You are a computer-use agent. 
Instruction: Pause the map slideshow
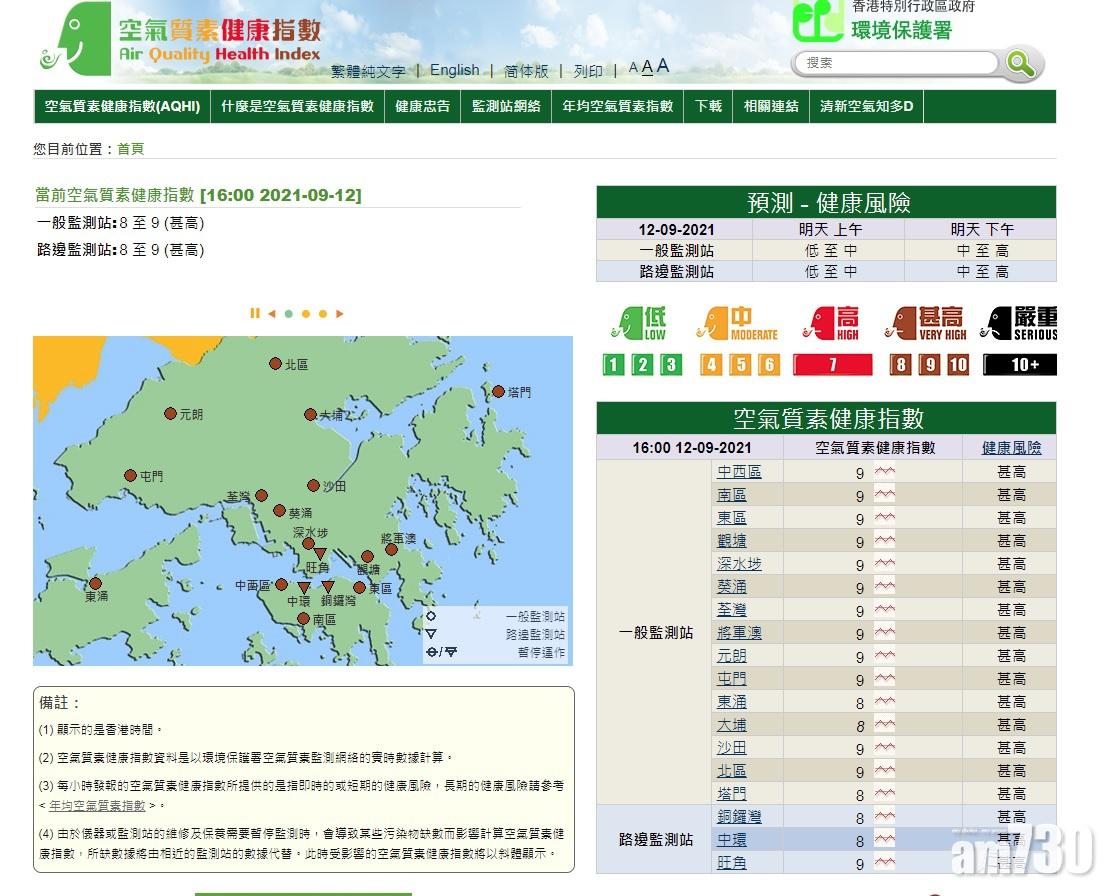(x=255, y=314)
